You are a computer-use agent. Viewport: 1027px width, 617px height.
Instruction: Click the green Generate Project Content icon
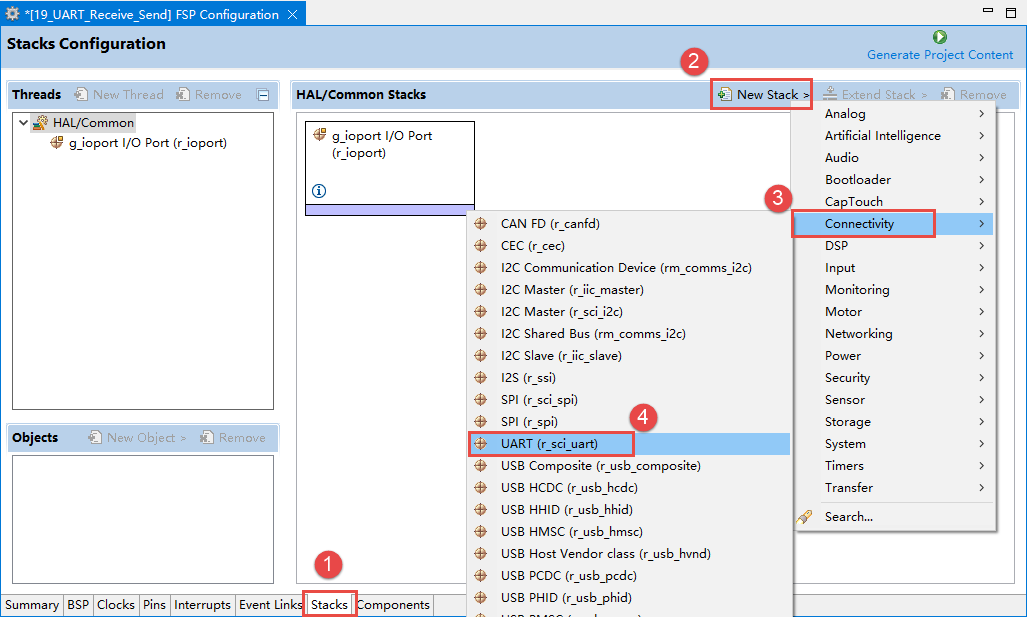(x=940, y=37)
